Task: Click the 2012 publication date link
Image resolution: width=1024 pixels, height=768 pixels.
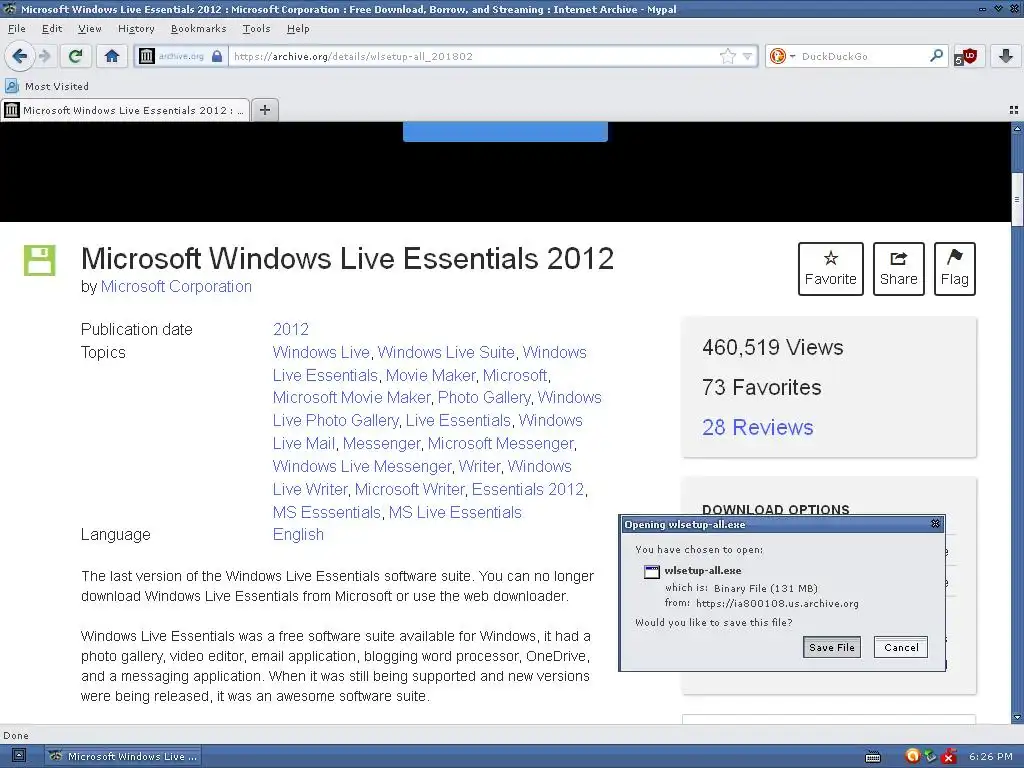Action: click(x=291, y=329)
